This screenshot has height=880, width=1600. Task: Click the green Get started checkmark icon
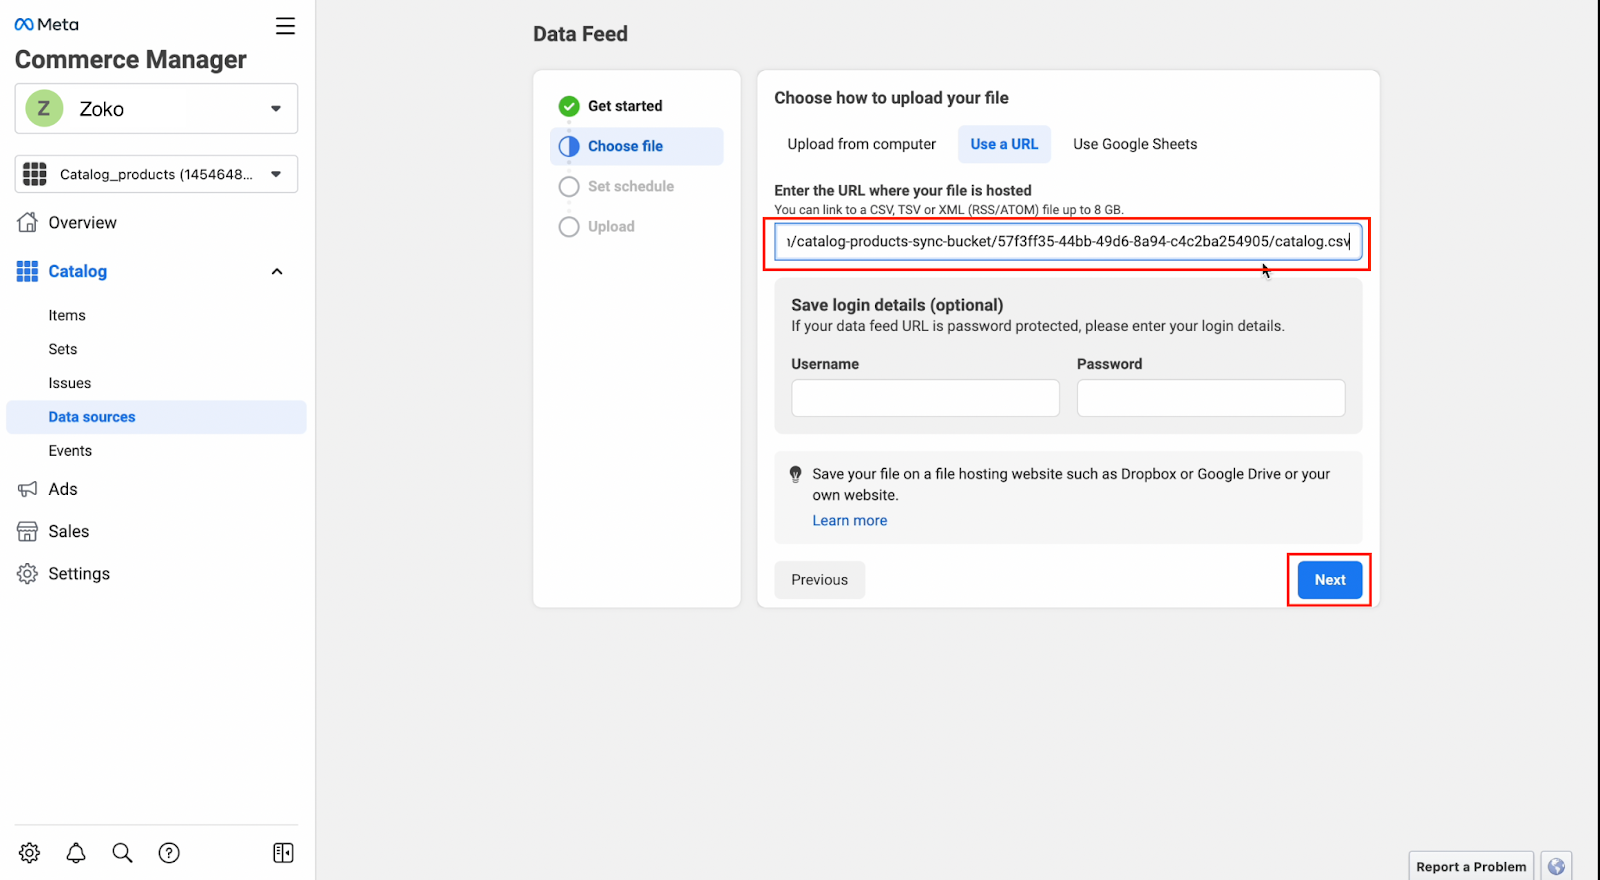(x=569, y=106)
